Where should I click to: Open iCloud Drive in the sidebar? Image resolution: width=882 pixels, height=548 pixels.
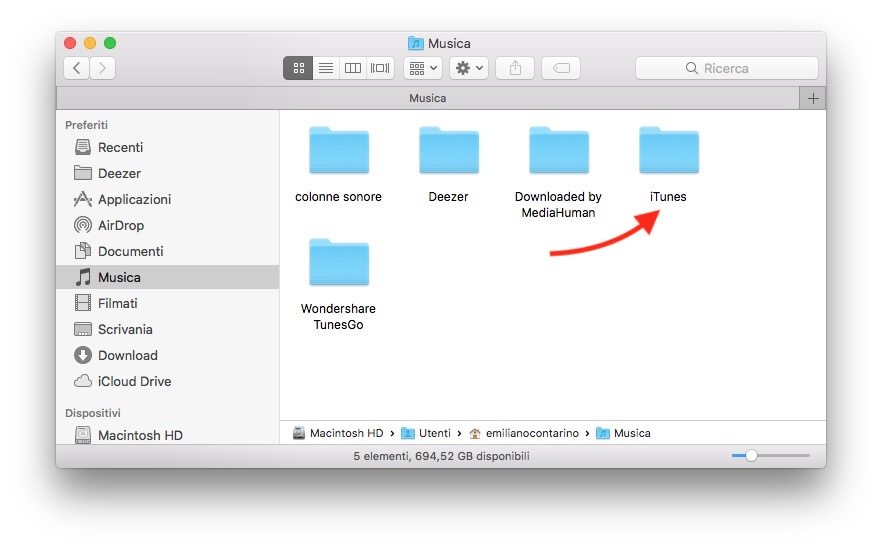pos(168,381)
